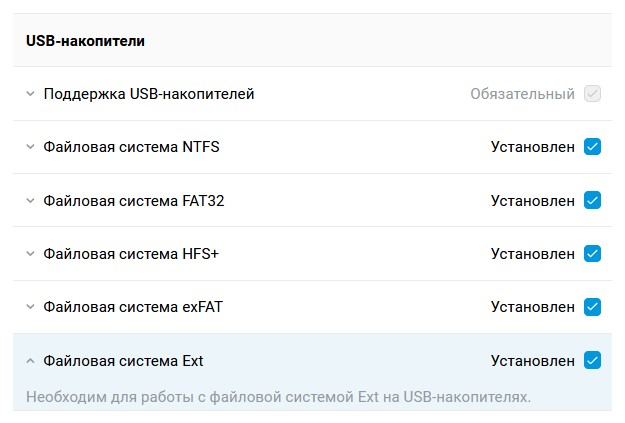Select the Файловая система FAT32 label
625x423 pixels.
click(134, 200)
